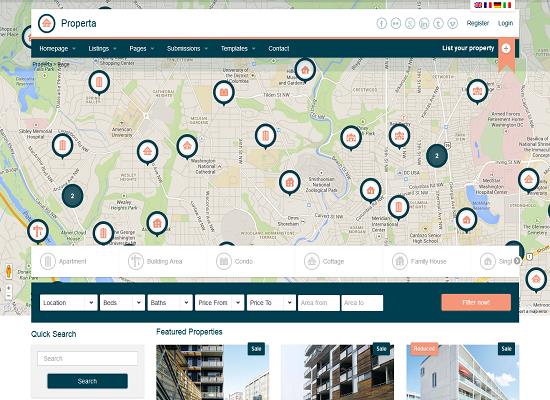550x400 pixels.
Task: Click the crane building-area map marker
Action: click(38, 231)
